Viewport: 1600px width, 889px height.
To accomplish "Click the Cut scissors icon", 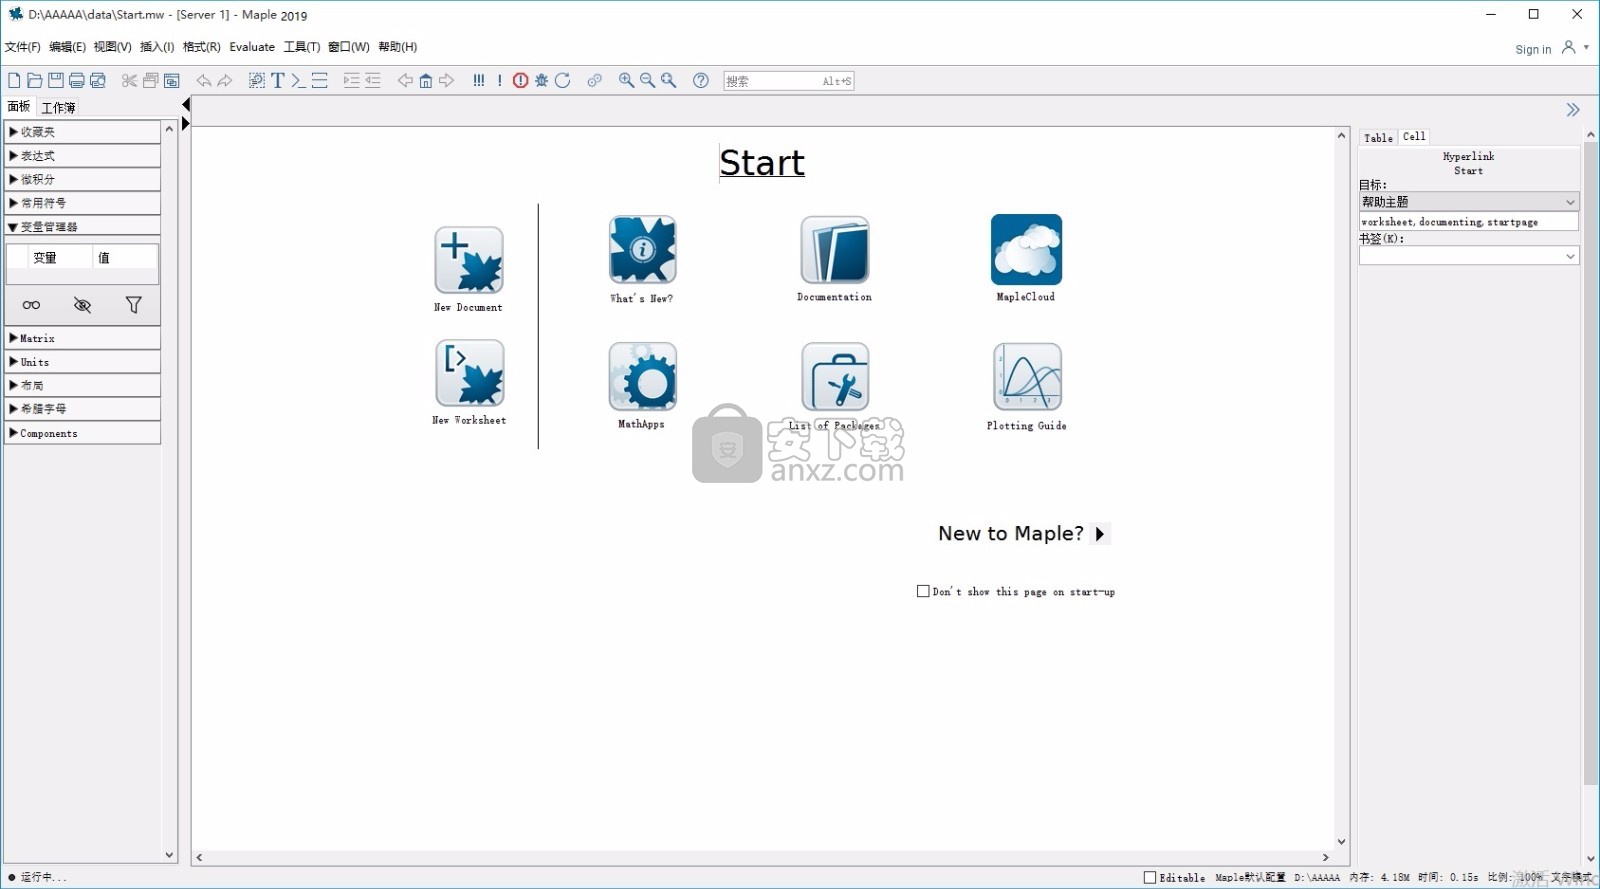I will click(129, 80).
